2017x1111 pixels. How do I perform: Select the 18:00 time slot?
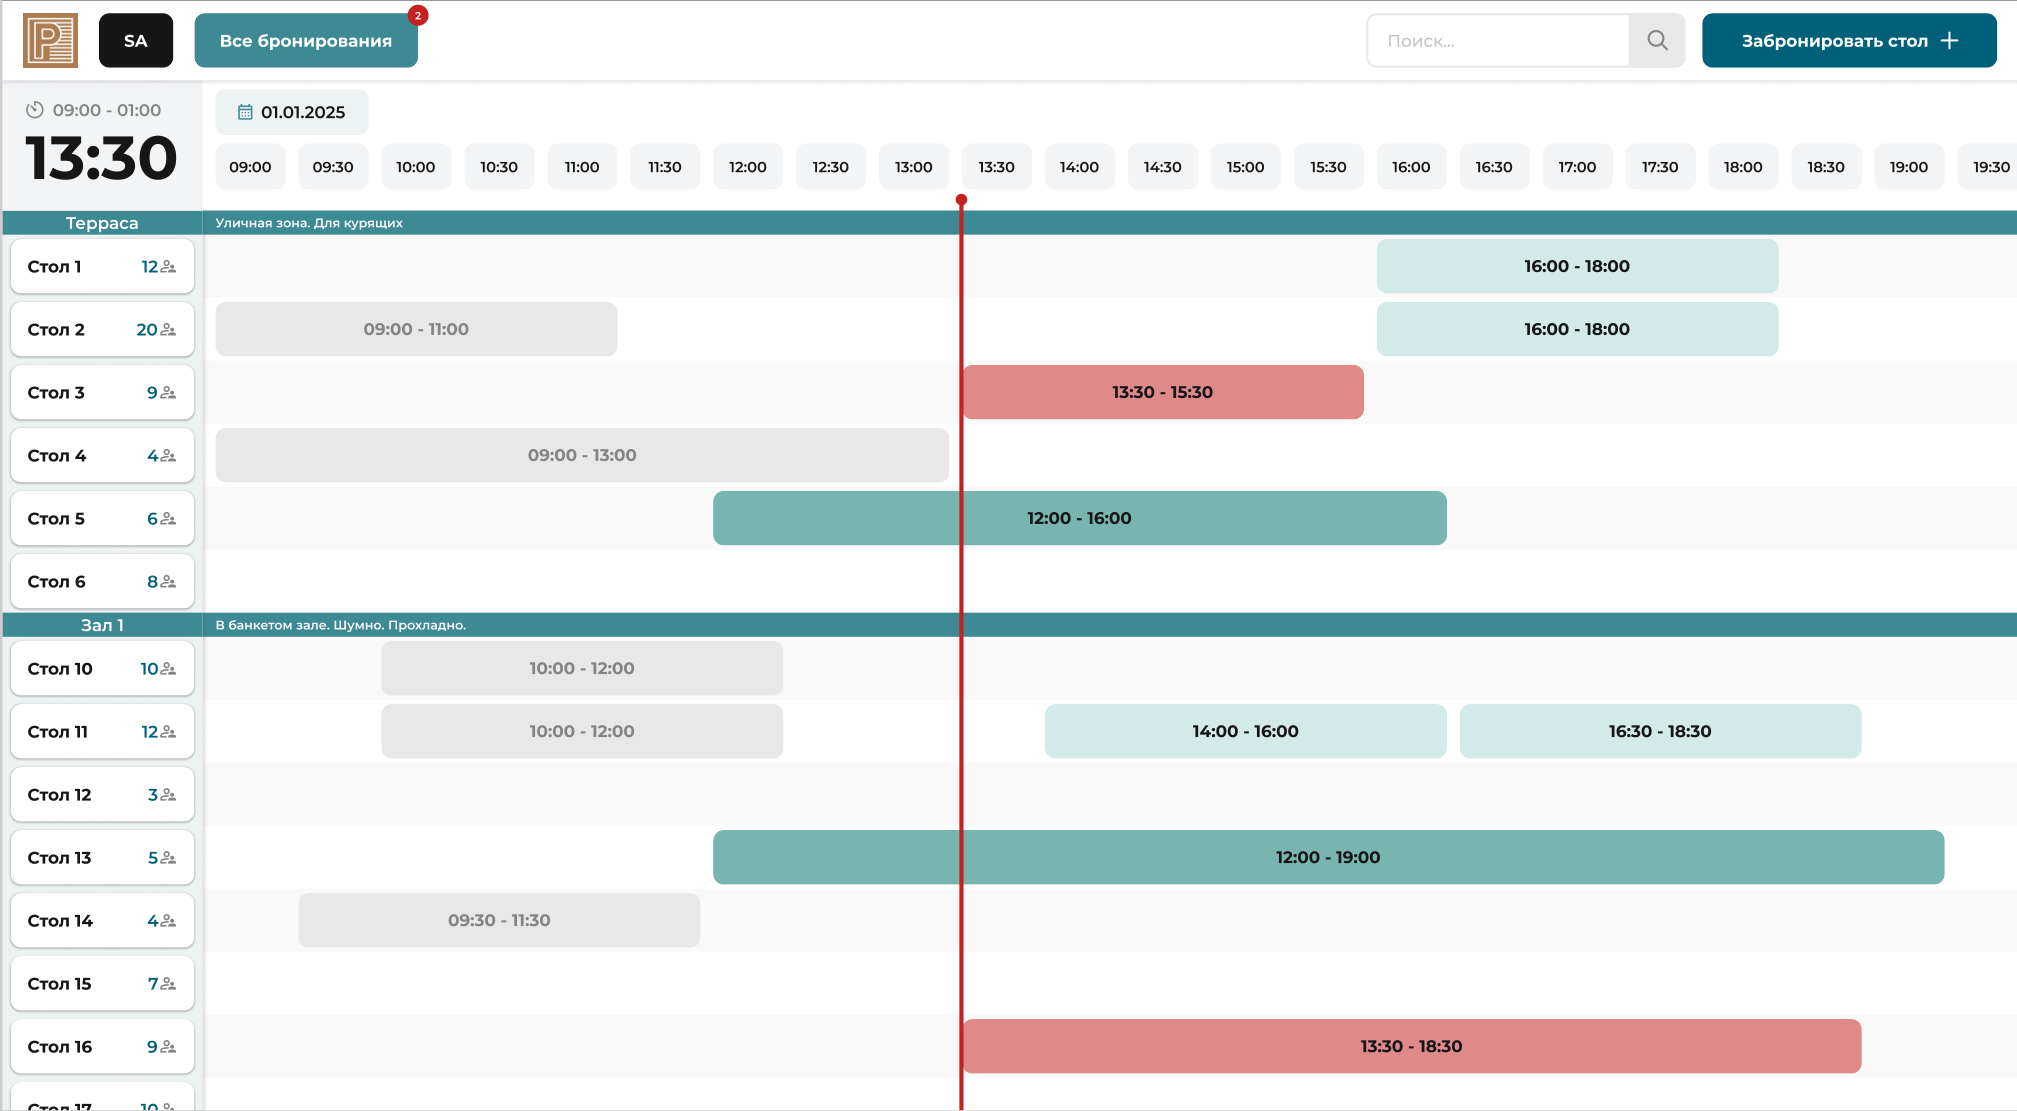1743,167
